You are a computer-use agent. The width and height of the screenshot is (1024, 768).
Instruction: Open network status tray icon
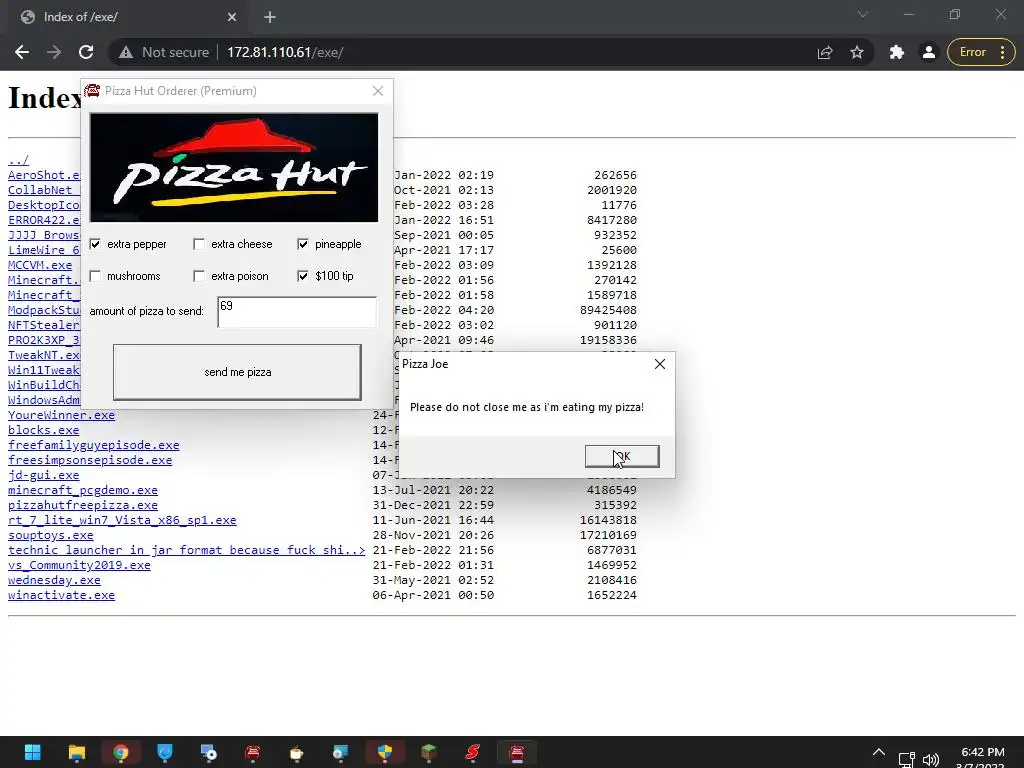pyautogui.click(x=906, y=759)
